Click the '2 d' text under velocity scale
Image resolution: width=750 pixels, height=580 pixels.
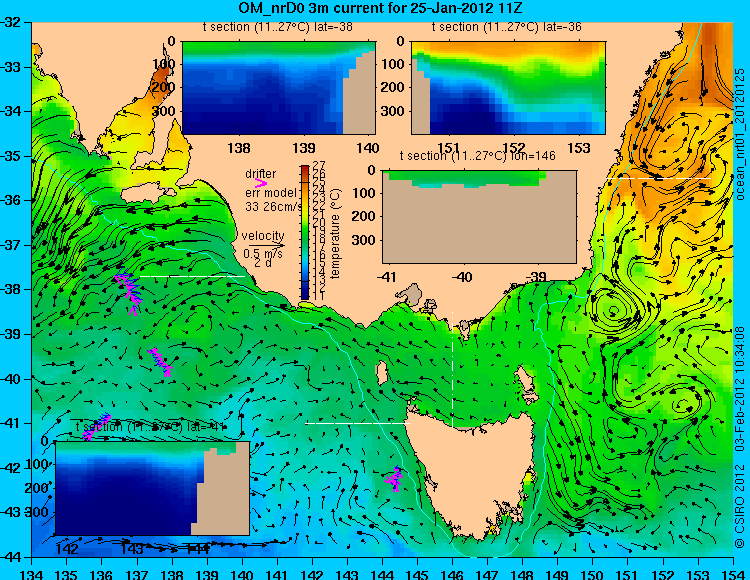[x=262, y=263]
